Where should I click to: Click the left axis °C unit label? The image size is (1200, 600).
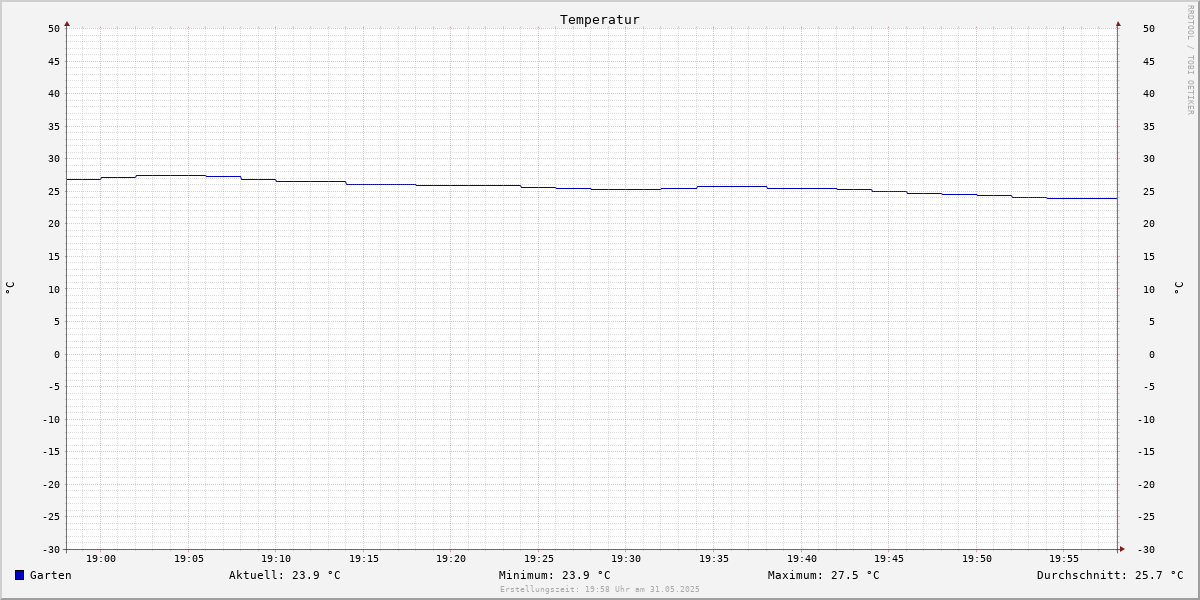point(10,288)
